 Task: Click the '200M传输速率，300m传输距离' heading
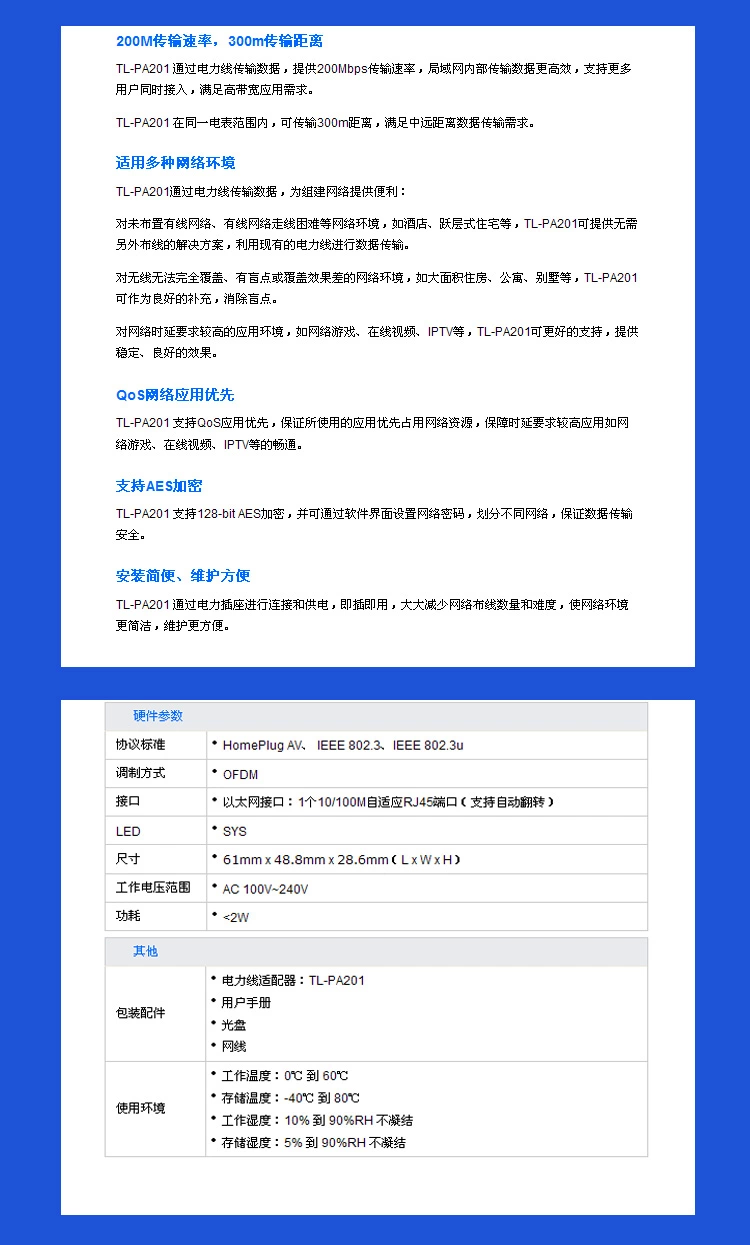pyautogui.click(x=219, y=42)
